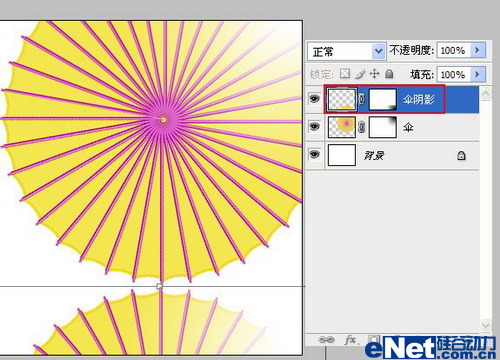
Task: Toggle lock image pixels brush icon
Action: (360, 74)
